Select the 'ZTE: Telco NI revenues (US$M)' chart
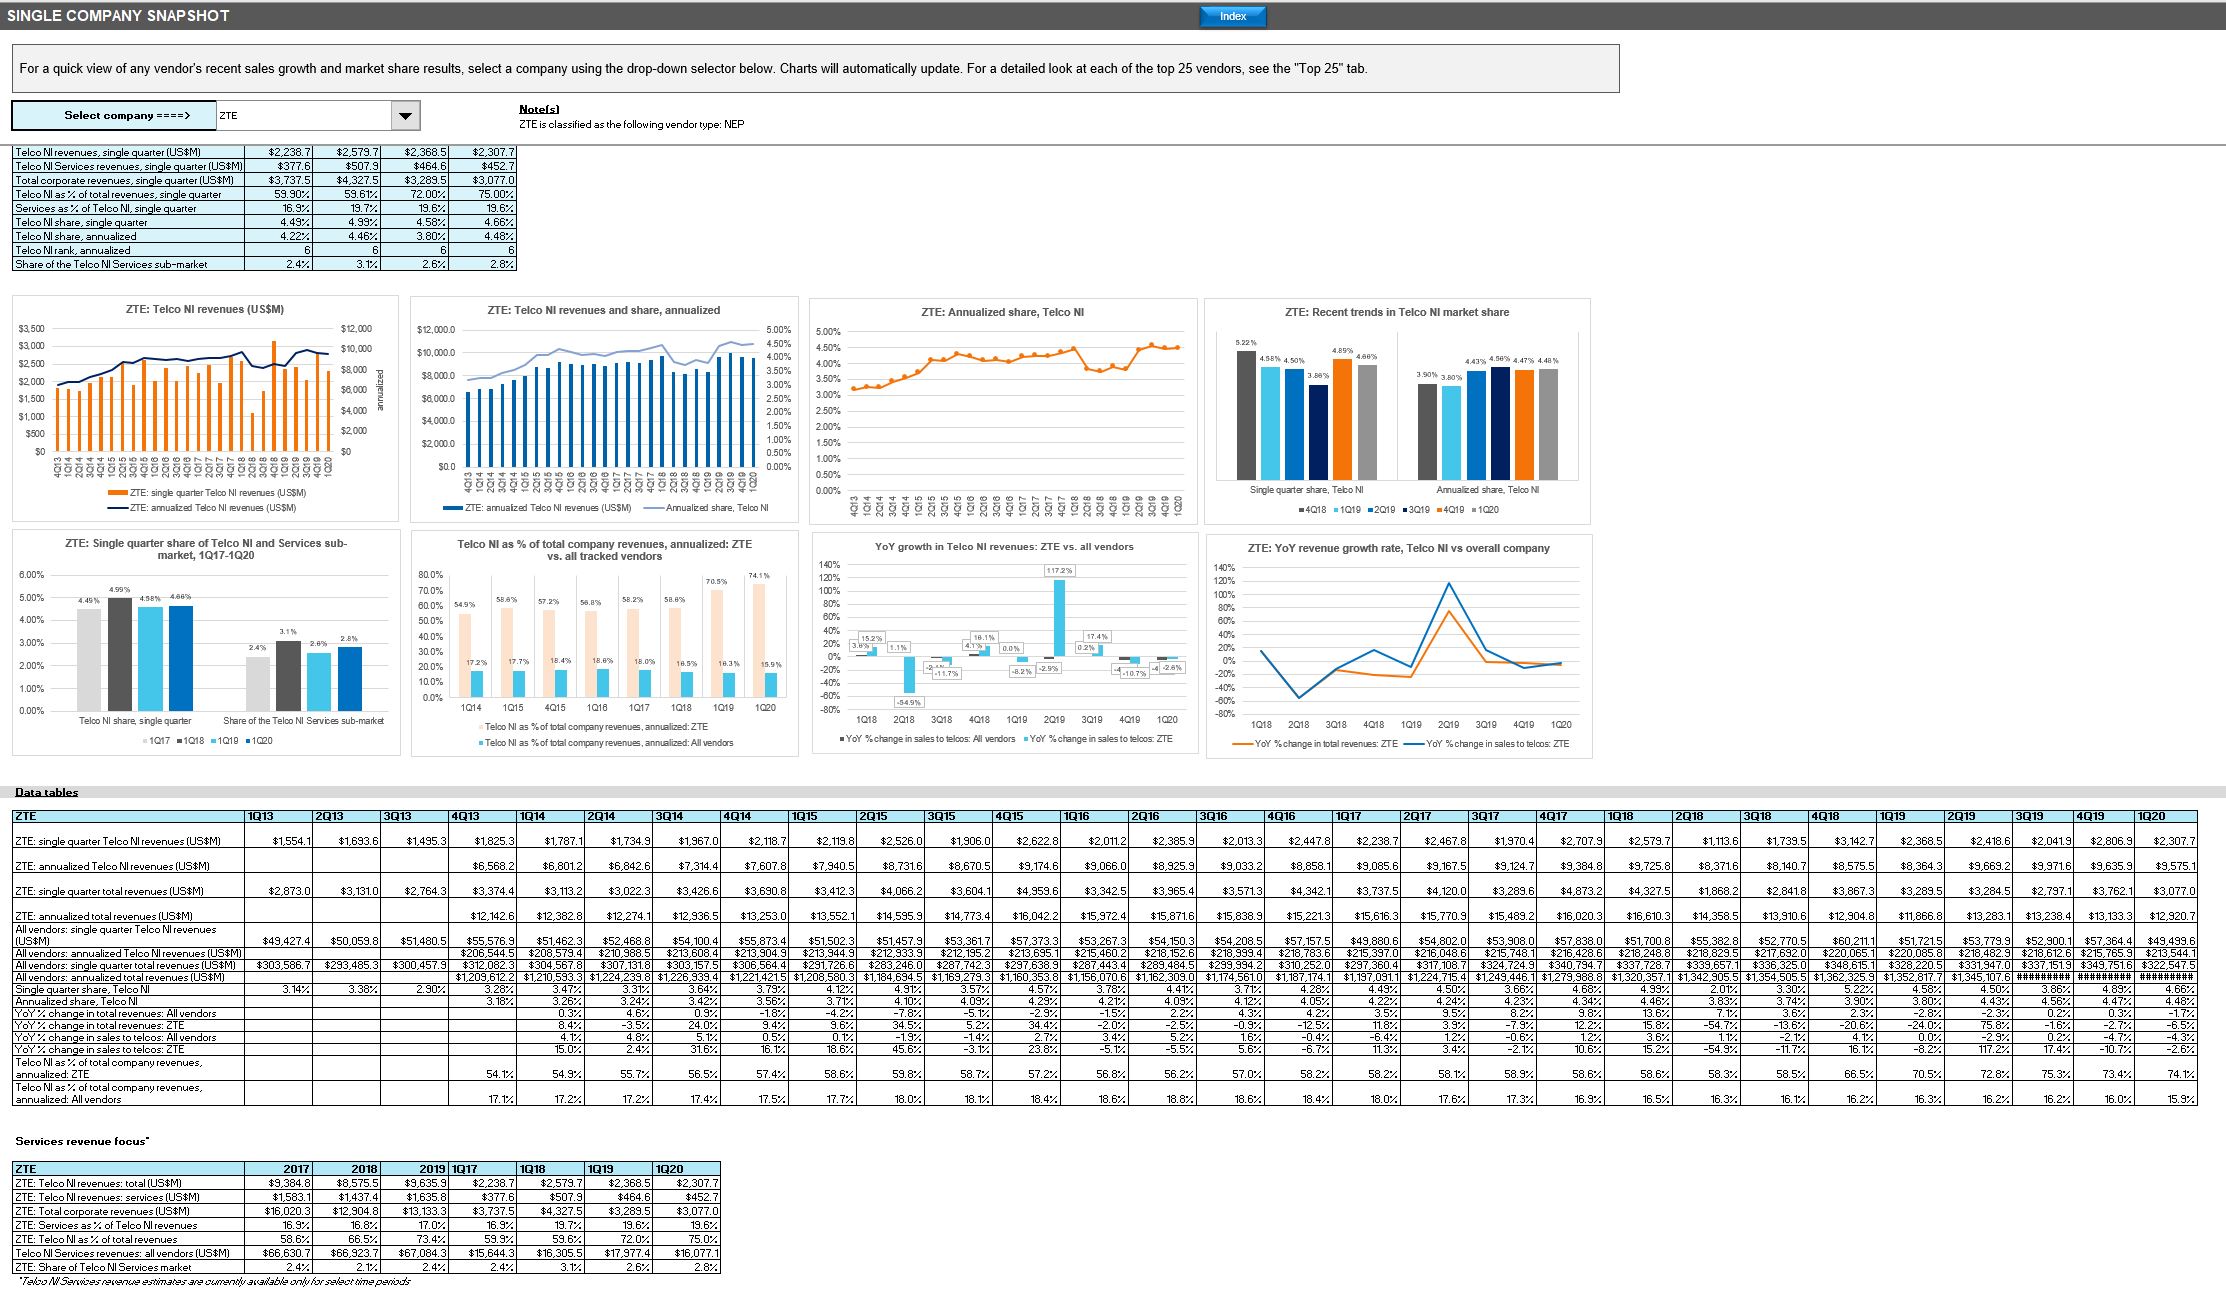2226x1312 pixels. click(x=205, y=408)
